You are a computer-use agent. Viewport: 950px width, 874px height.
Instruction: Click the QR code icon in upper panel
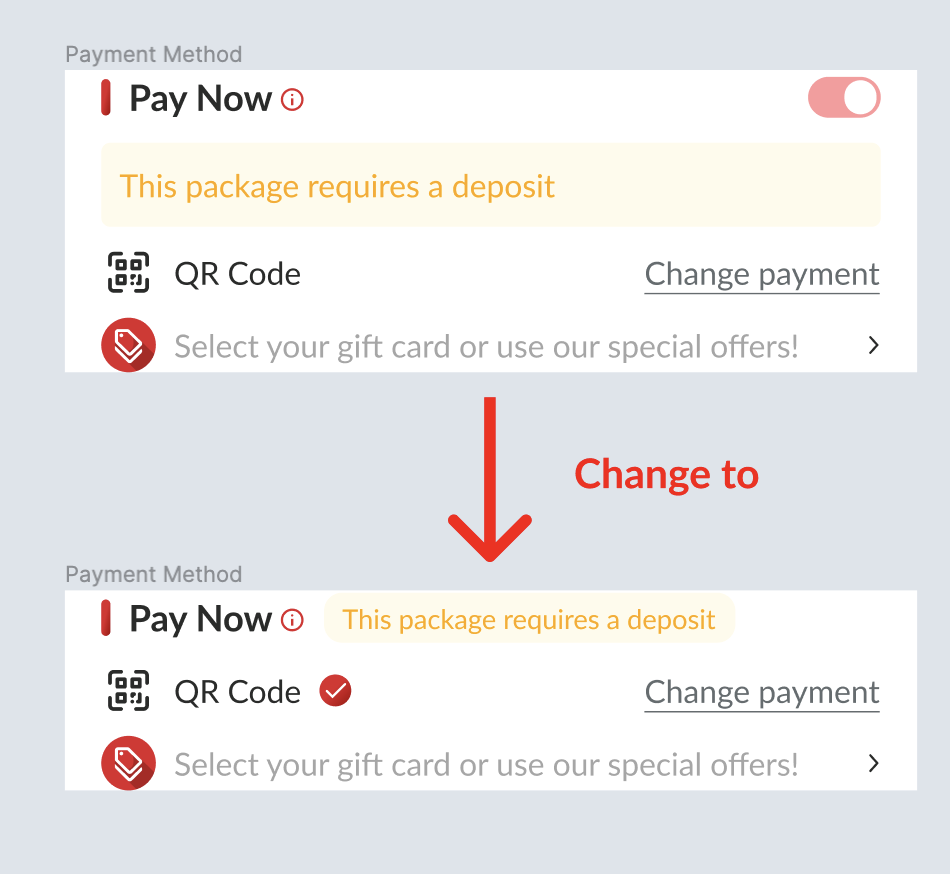pos(128,273)
